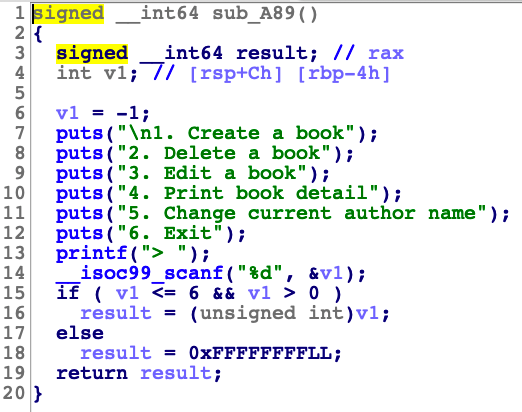Click the printf function call
The height and width of the screenshot is (412, 522).
click(92, 253)
